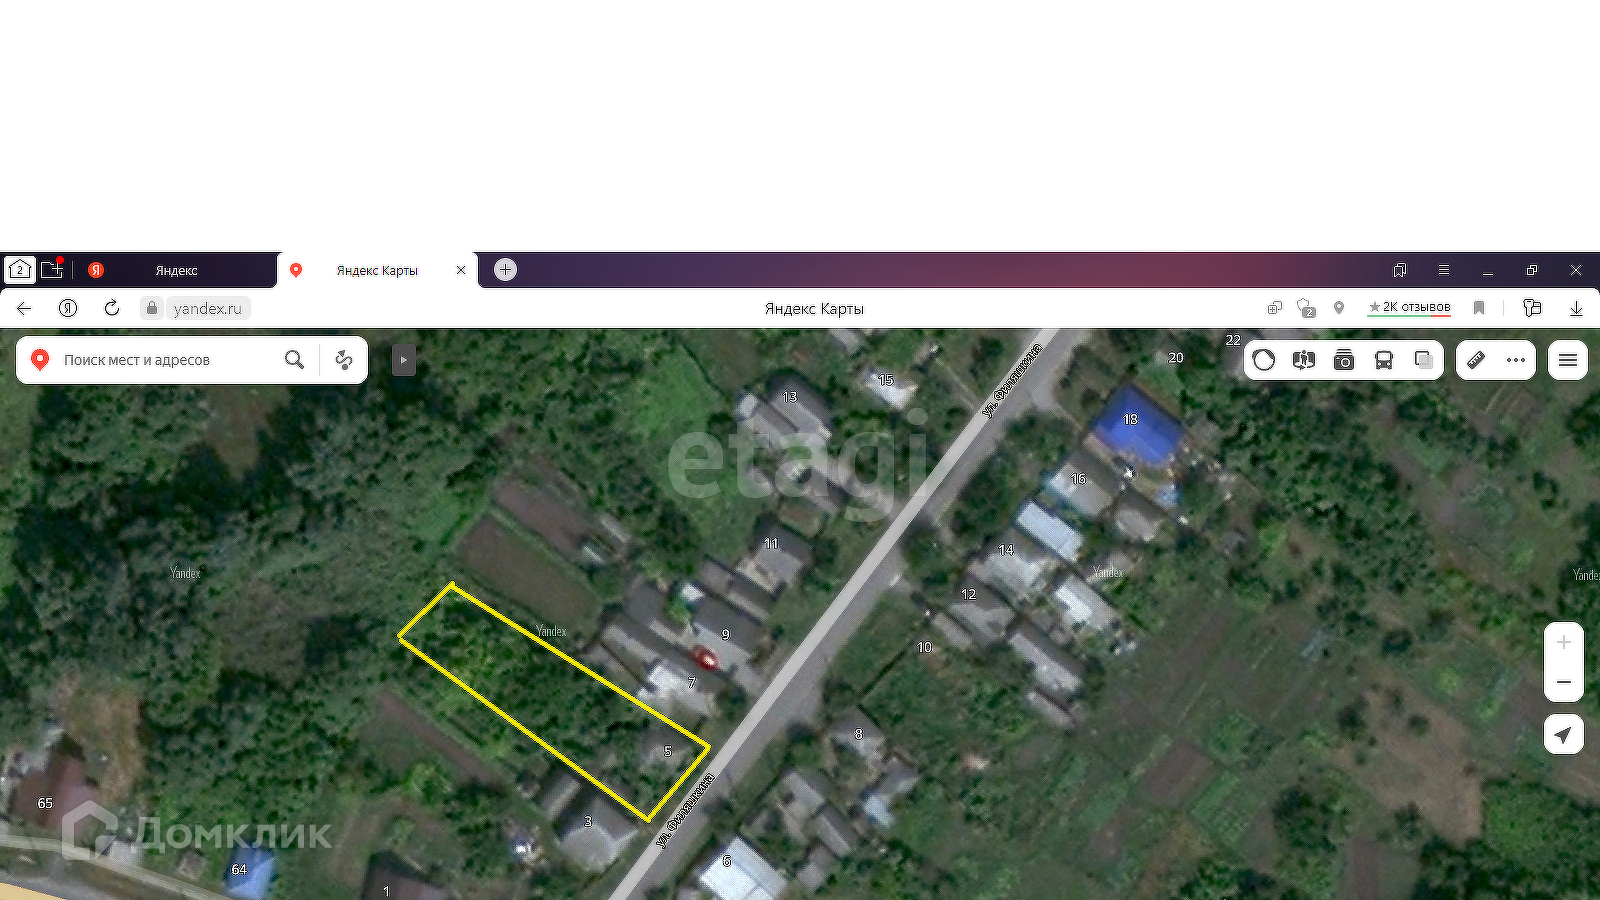This screenshot has height=900, width=1600.
Task: Open the Yandex home button in toolbar
Action: tap(68, 308)
